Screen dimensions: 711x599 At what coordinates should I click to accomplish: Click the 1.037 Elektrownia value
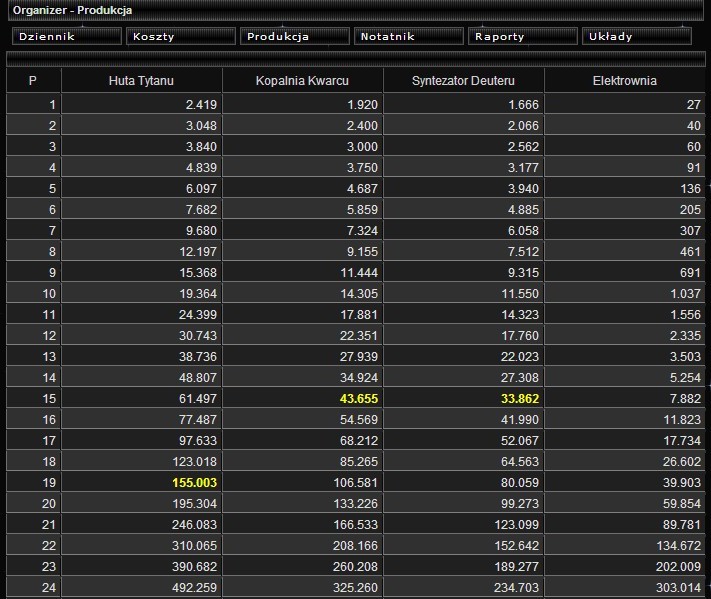pyautogui.click(x=683, y=293)
